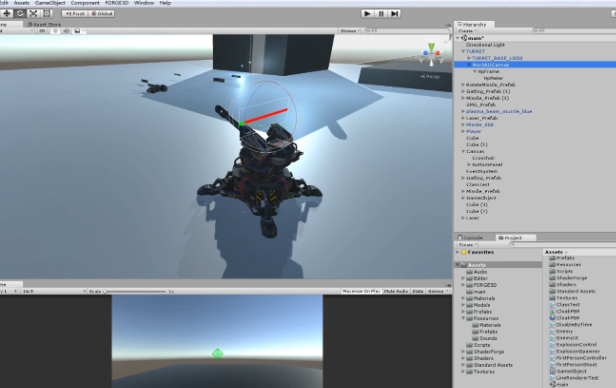Collapse the Canvas node in Hierarchy
Screen dimensions: 616x388
point(463,151)
